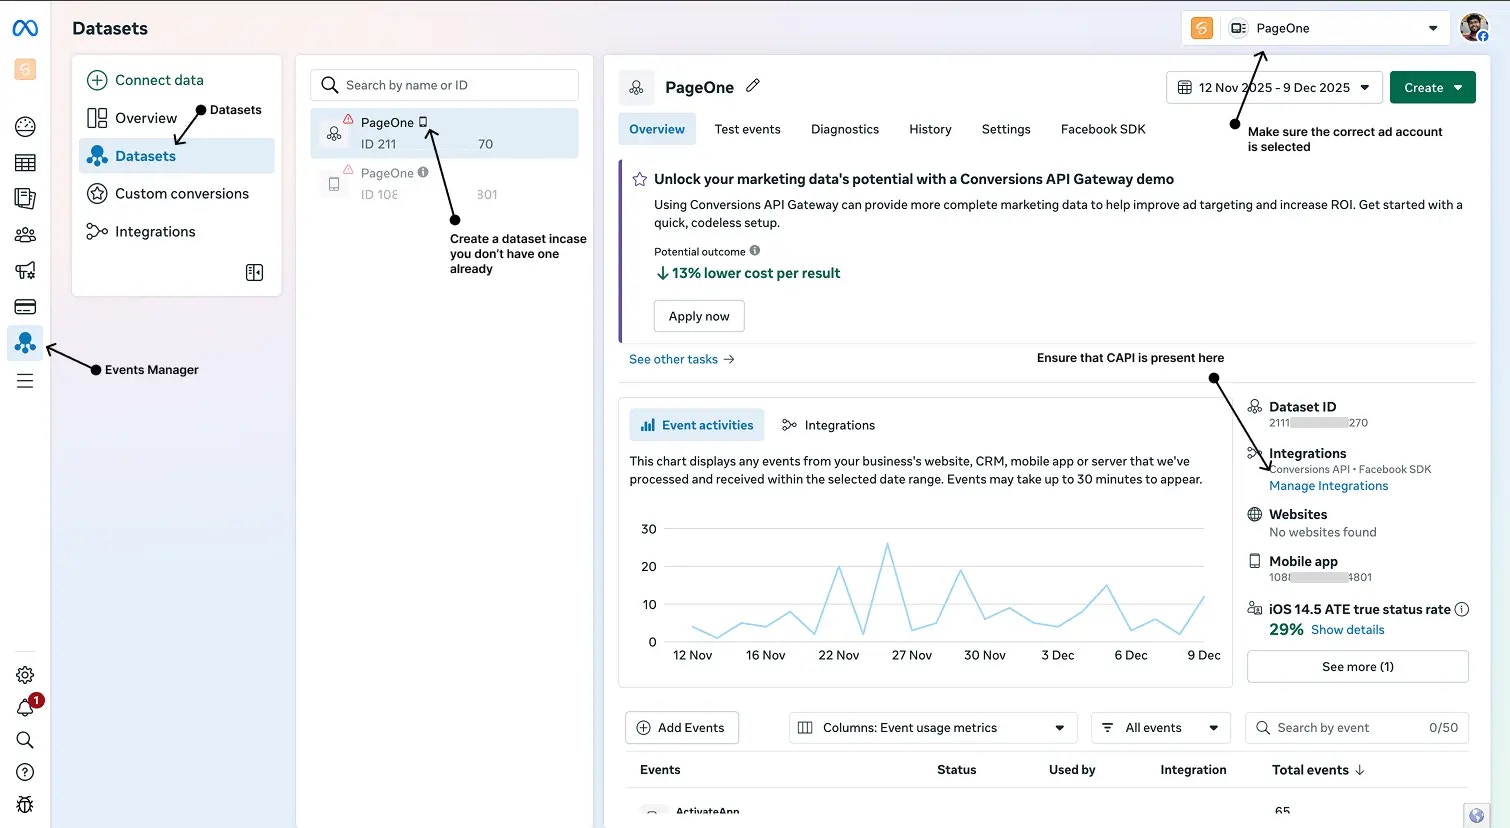Click the info icon beside iOS 14.5 ATE rate
The image size is (1510, 828).
coord(1461,609)
